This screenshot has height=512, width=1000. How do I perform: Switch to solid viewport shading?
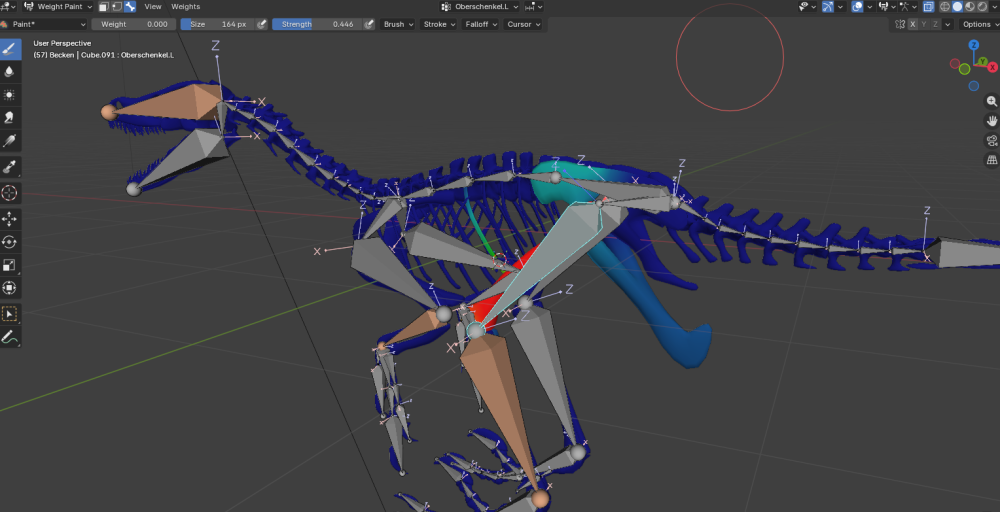[957, 6]
